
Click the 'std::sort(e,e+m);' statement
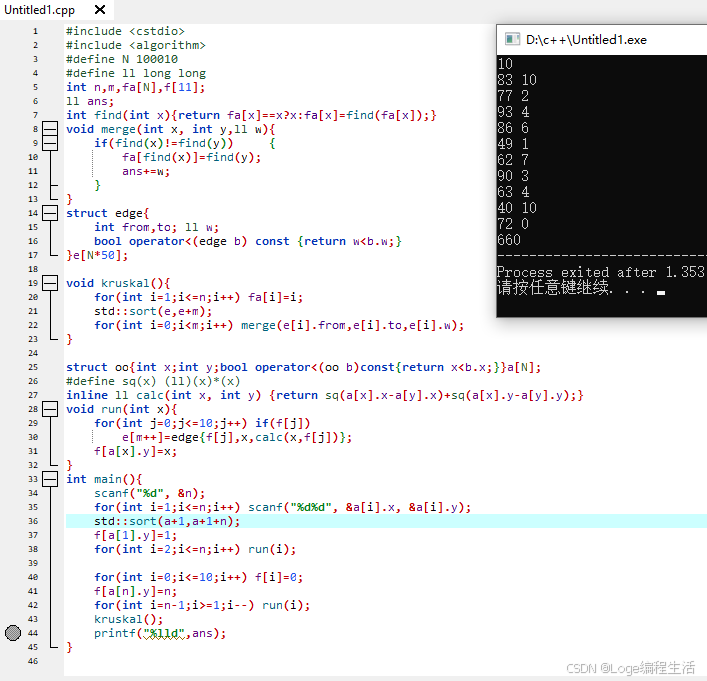pyautogui.click(x=153, y=311)
